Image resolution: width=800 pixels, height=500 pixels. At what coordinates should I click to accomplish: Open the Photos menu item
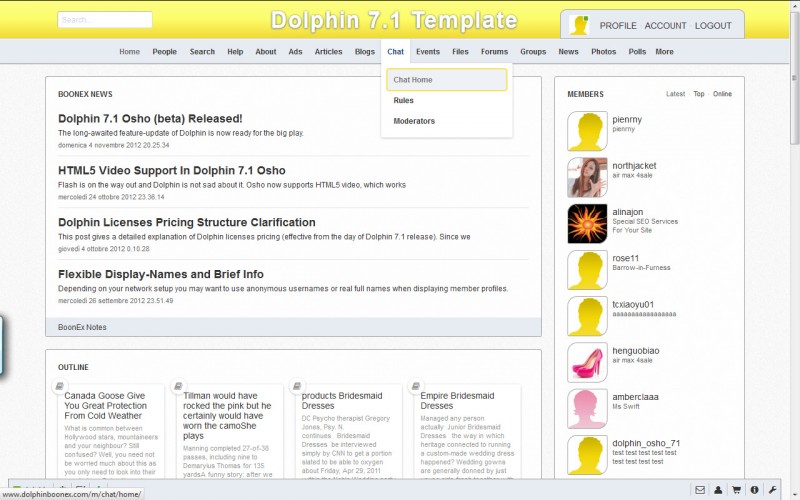(604, 52)
